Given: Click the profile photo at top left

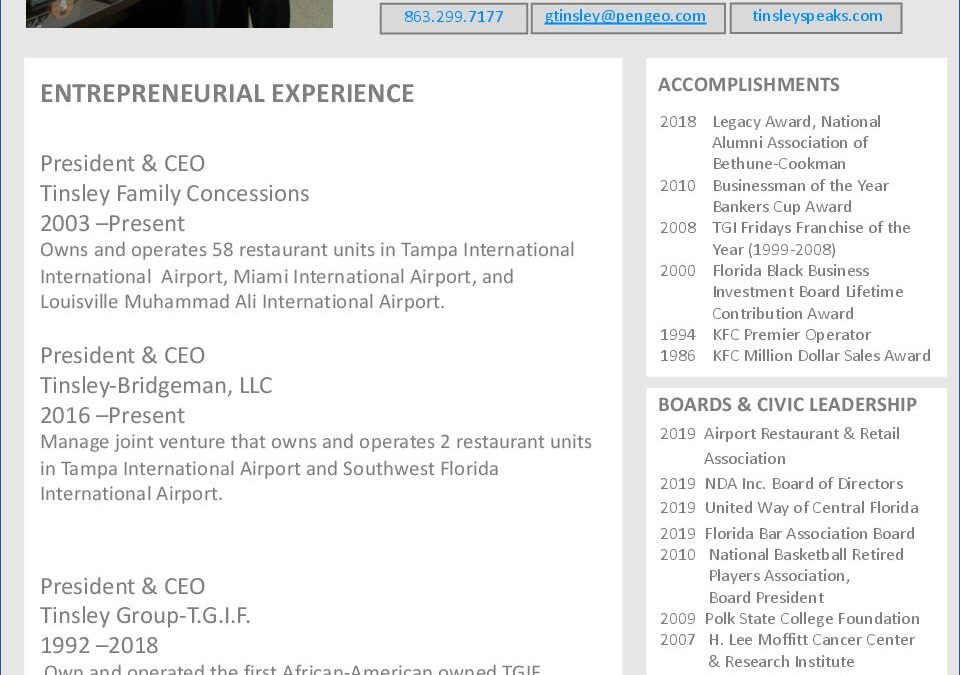Looking at the screenshot, I should 179,13.
